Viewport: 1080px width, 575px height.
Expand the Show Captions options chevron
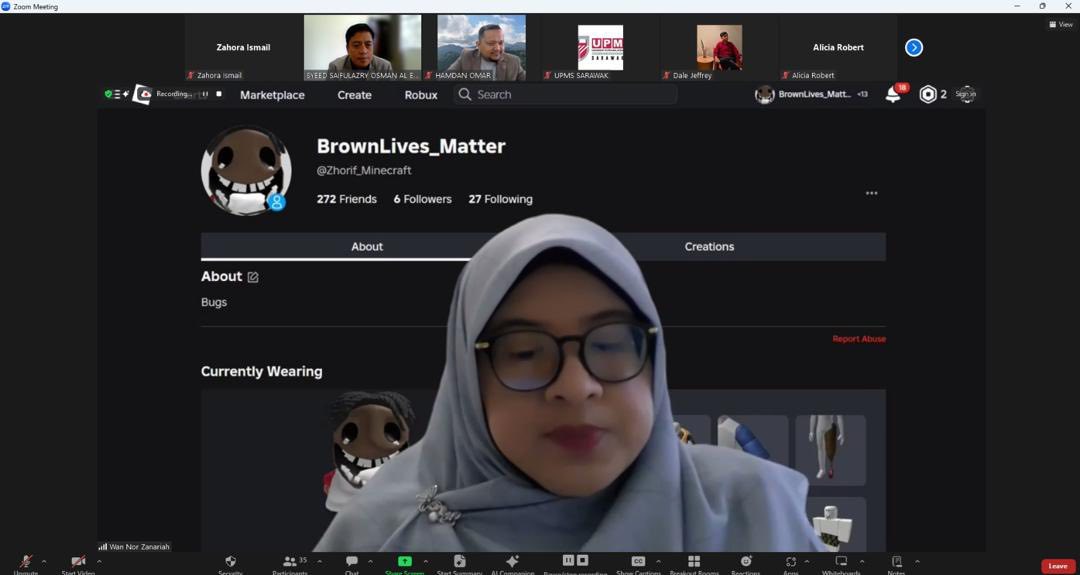[x=658, y=561]
